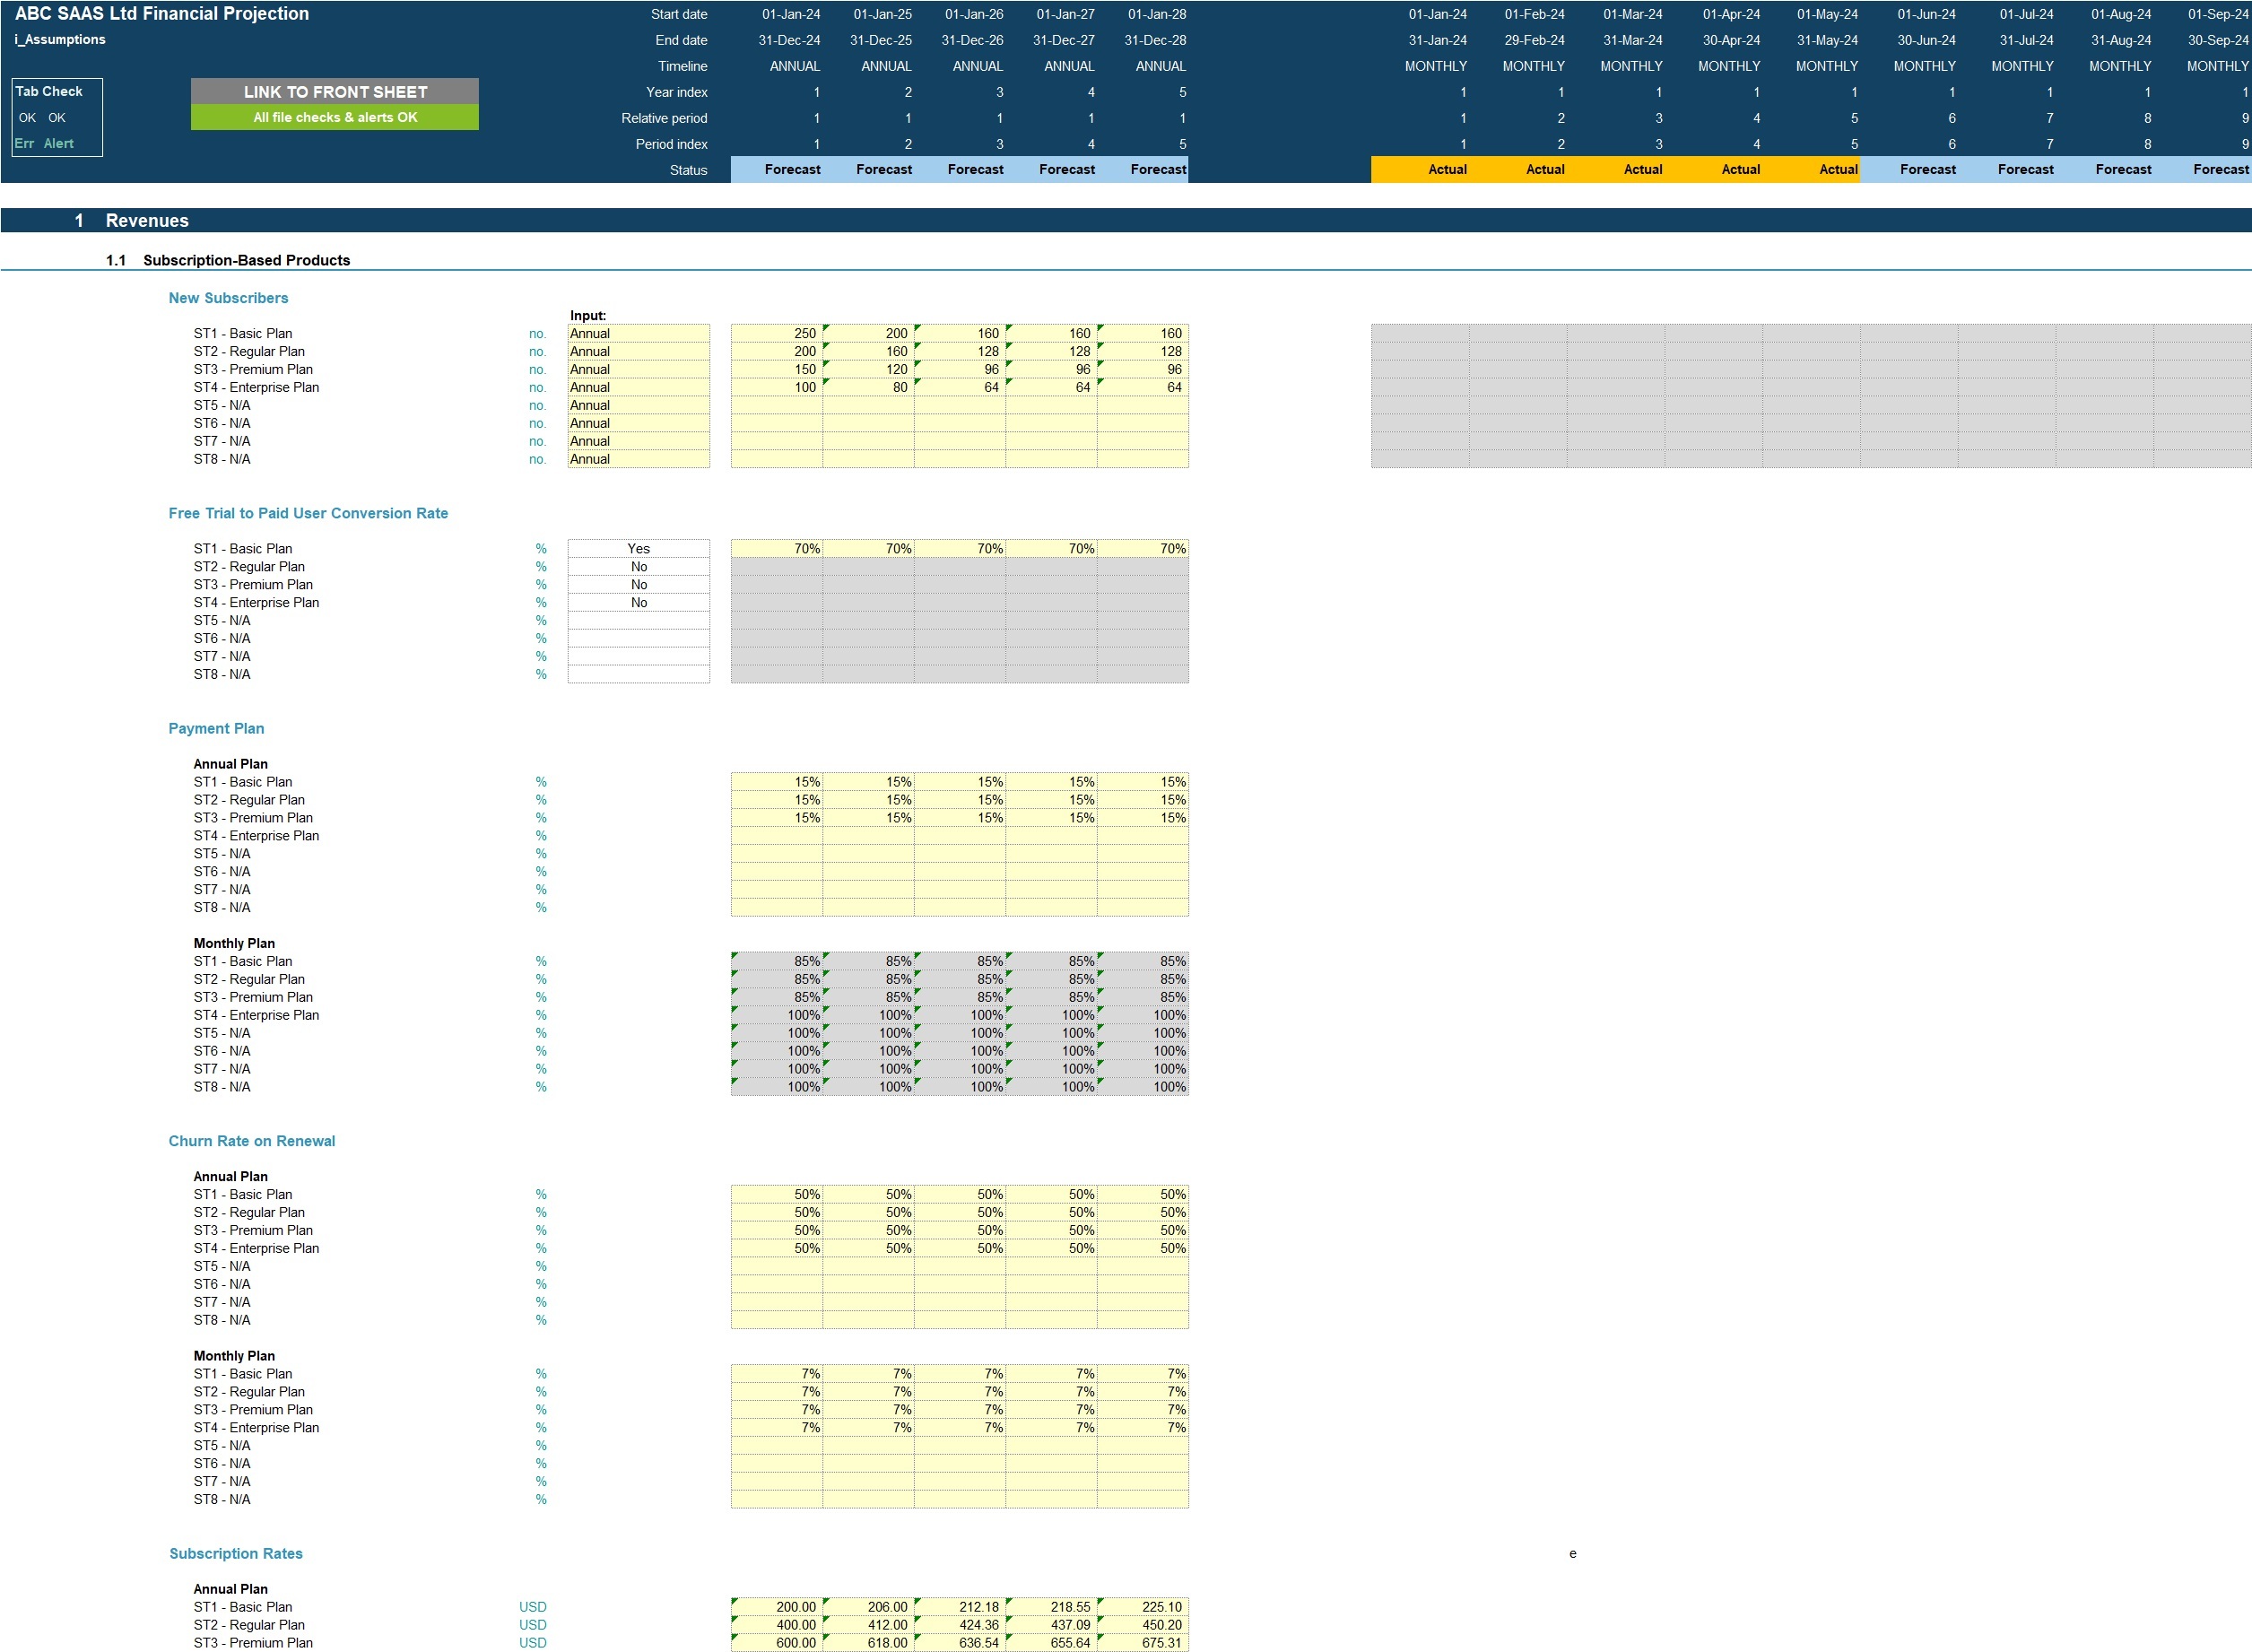Open ST4 Enterprise Plan Annual input dropdown

638,387
